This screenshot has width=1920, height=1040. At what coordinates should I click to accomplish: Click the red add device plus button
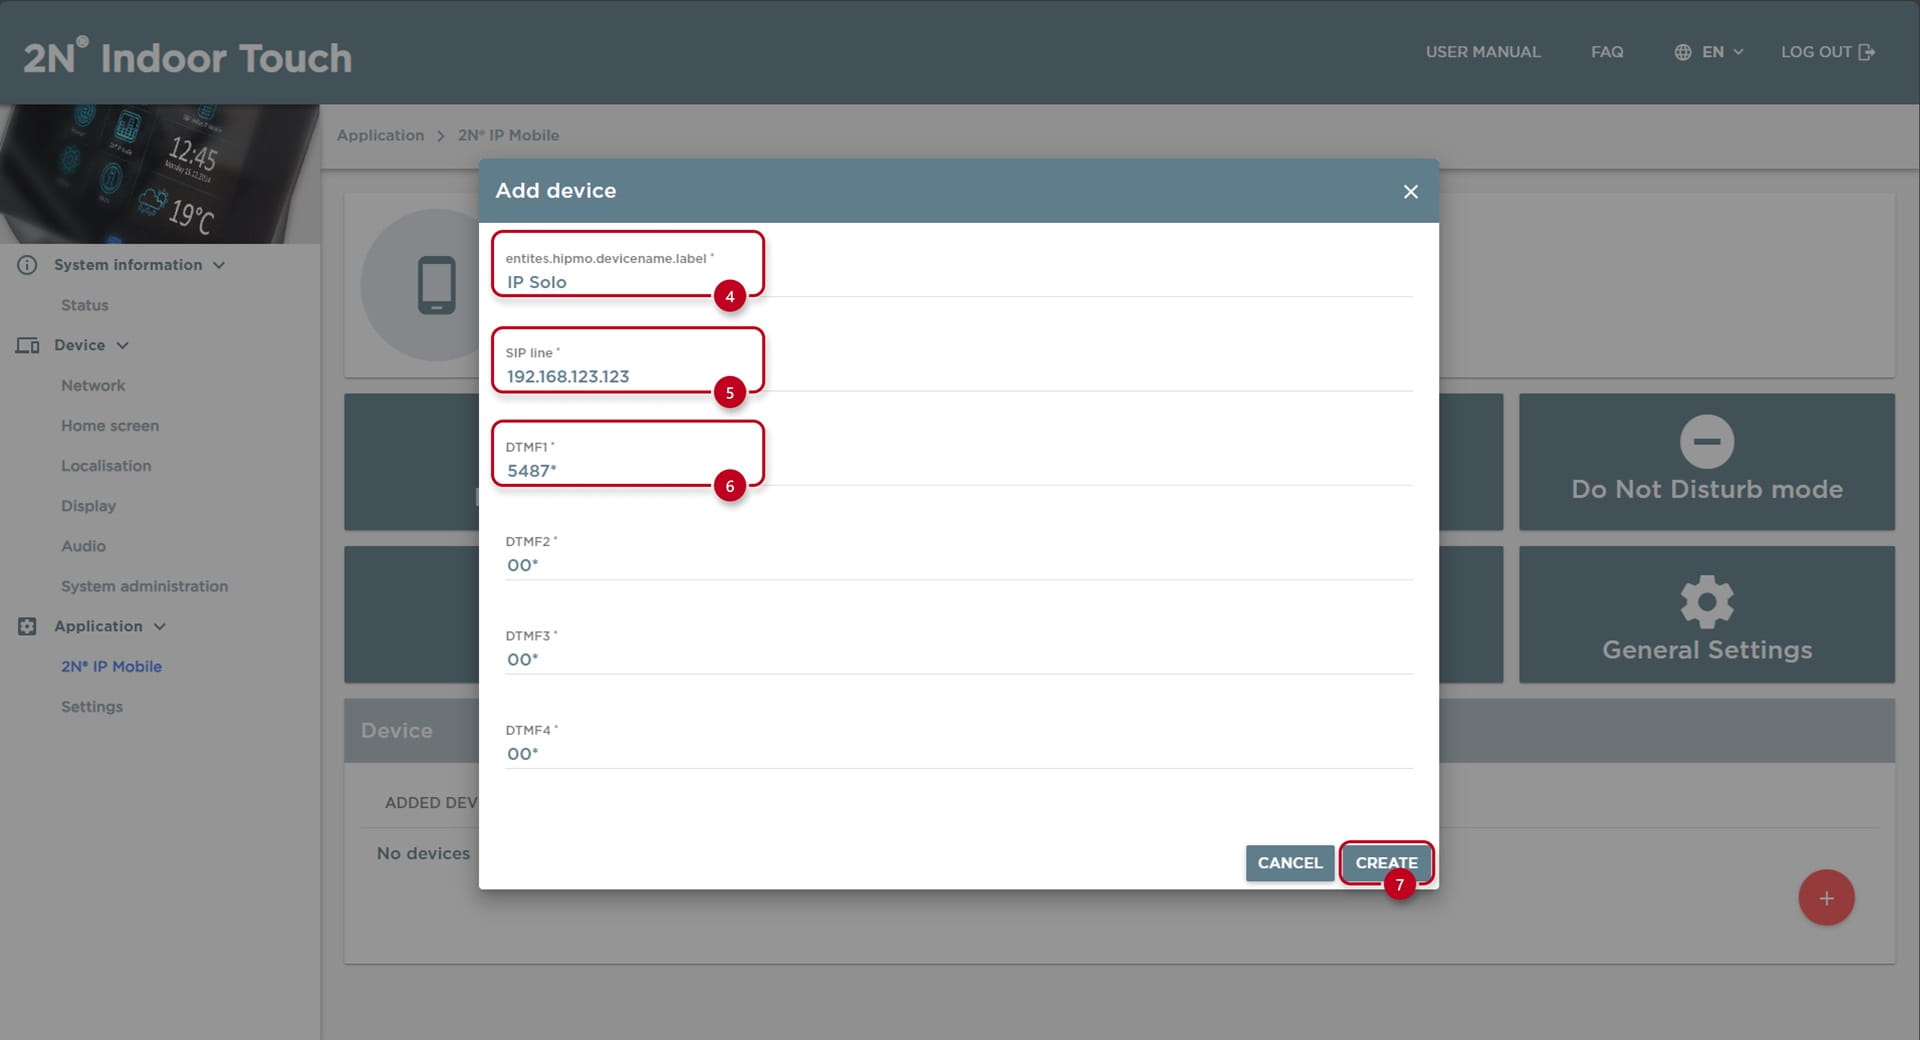[x=1826, y=897]
